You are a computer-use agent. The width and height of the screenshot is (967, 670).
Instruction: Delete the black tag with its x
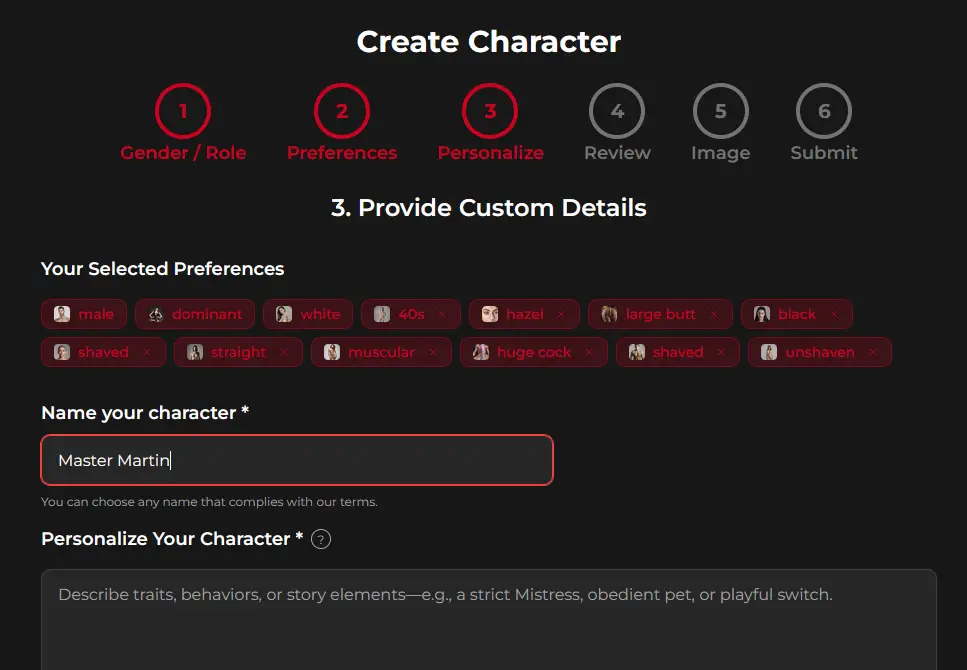834,314
